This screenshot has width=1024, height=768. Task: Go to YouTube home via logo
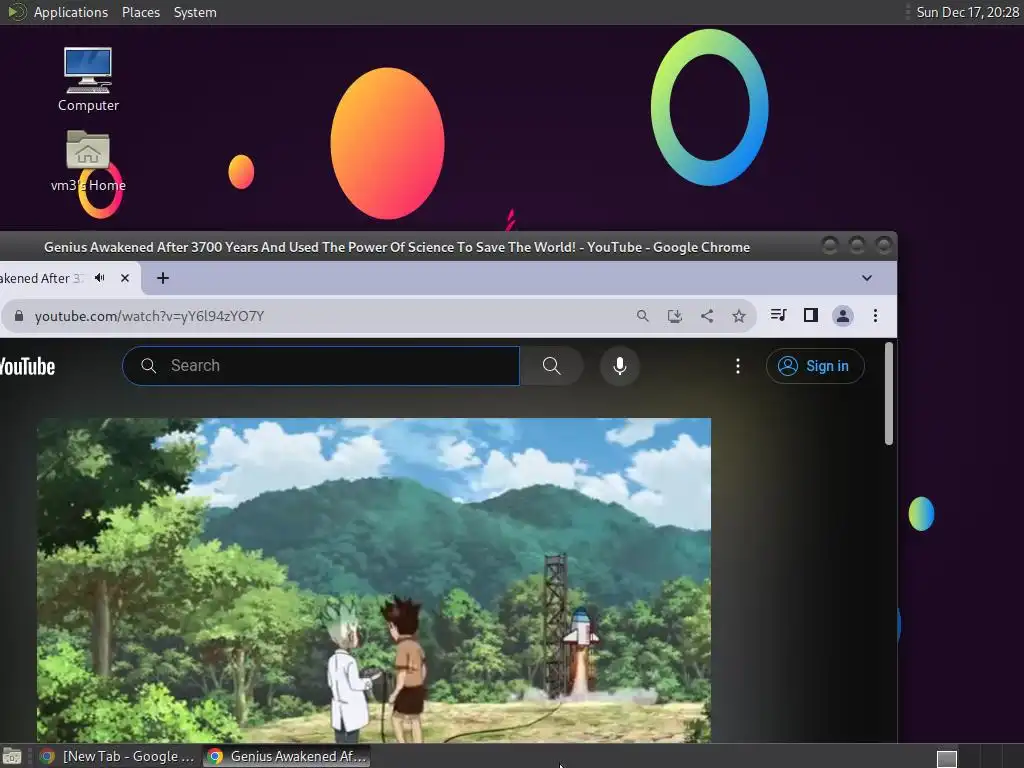point(27,366)
